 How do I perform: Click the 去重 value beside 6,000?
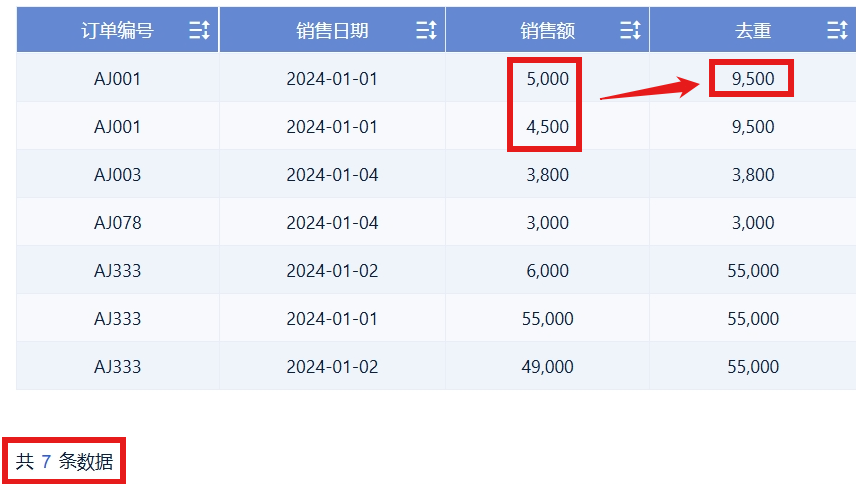(753, 271)
